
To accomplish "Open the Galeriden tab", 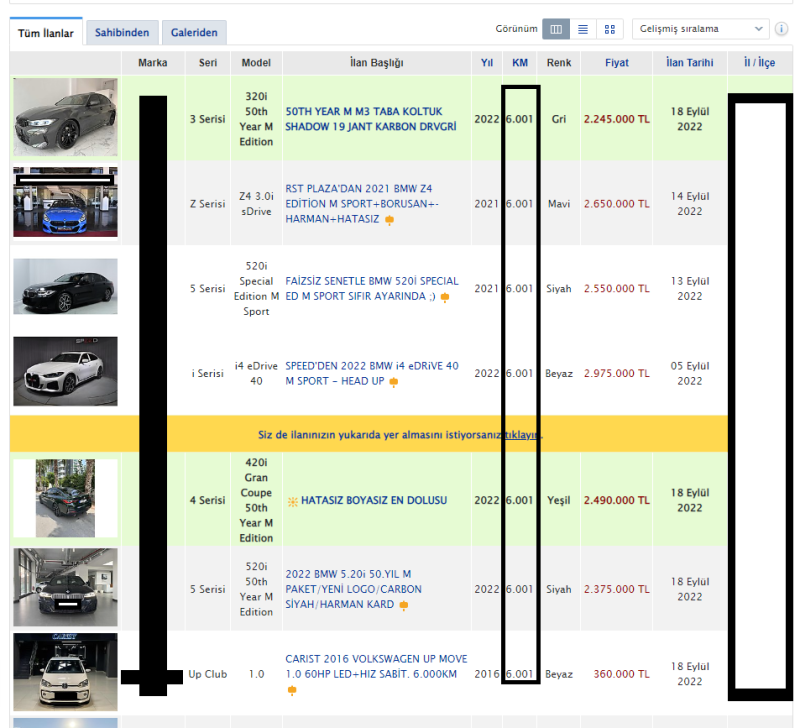I will (194, 33).
